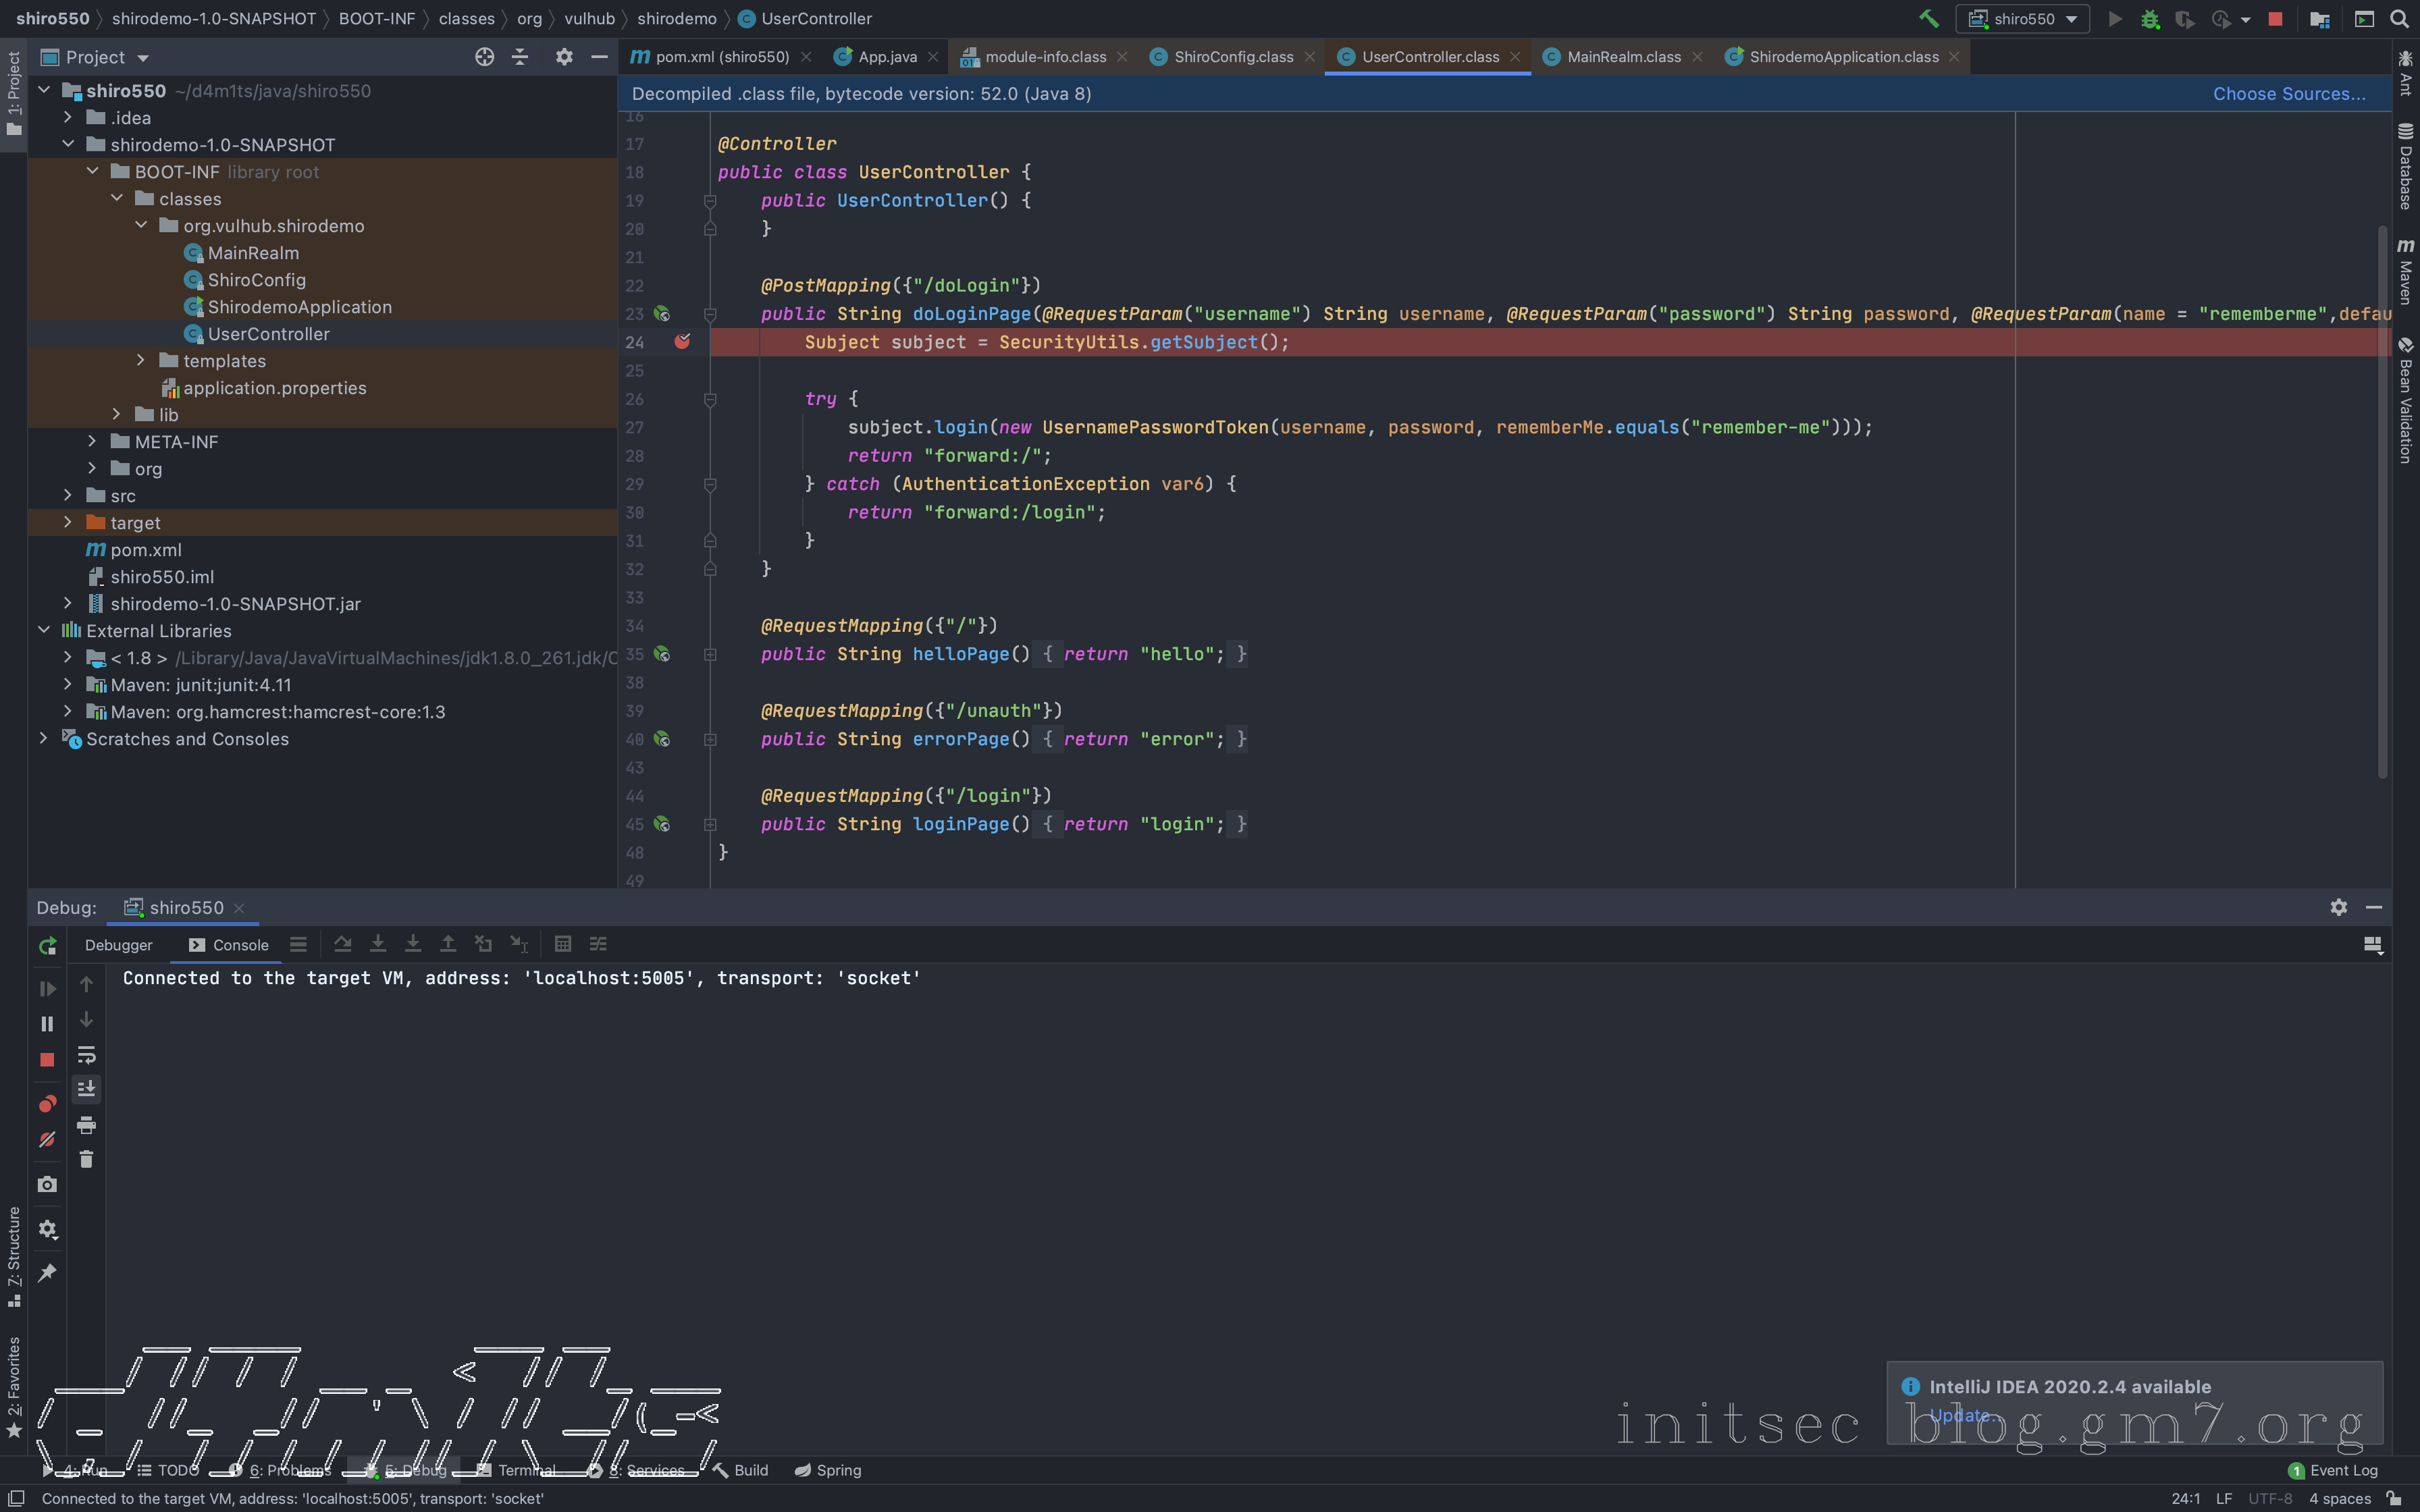Select MainRealm class in project tree
This screenshot has width=2420, height=1512.
(252, 253)
